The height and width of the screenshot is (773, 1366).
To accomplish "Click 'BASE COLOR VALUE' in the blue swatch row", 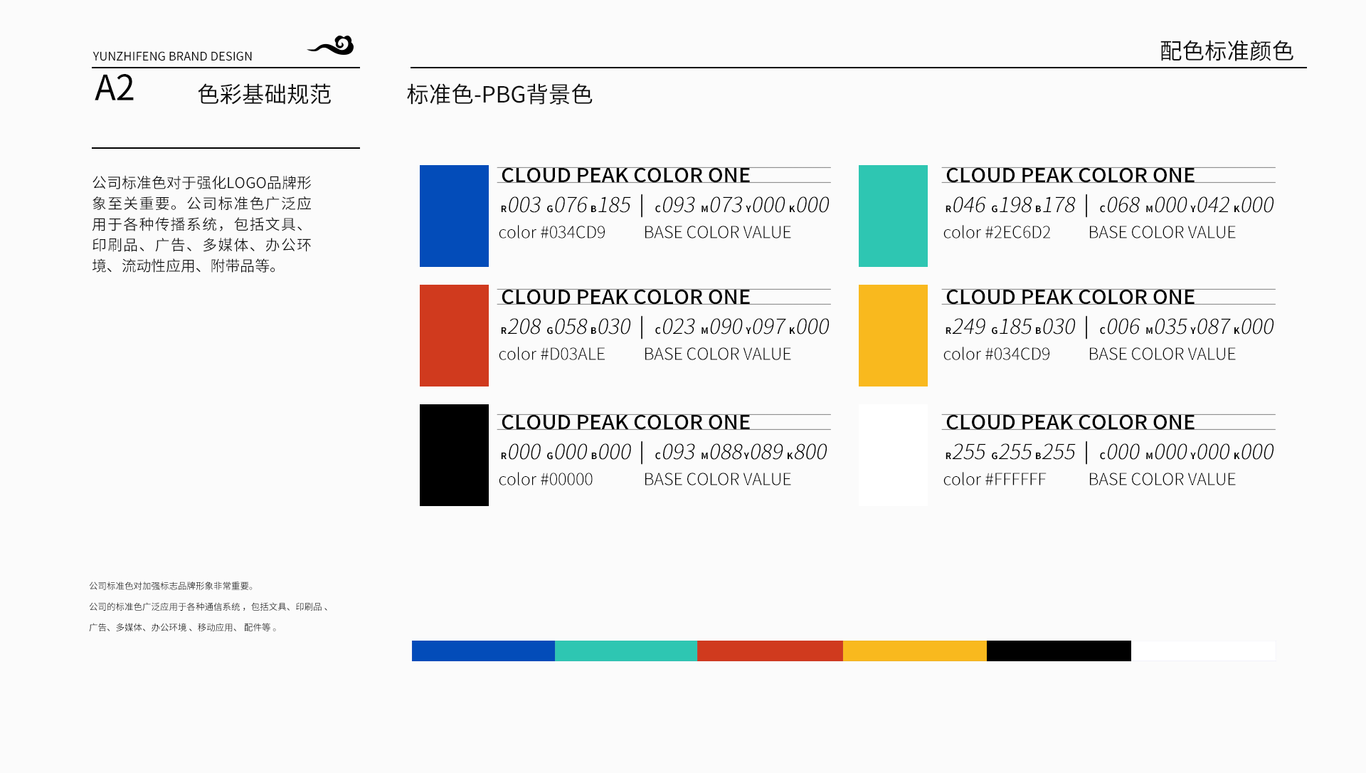I will [x=717, y=233].
